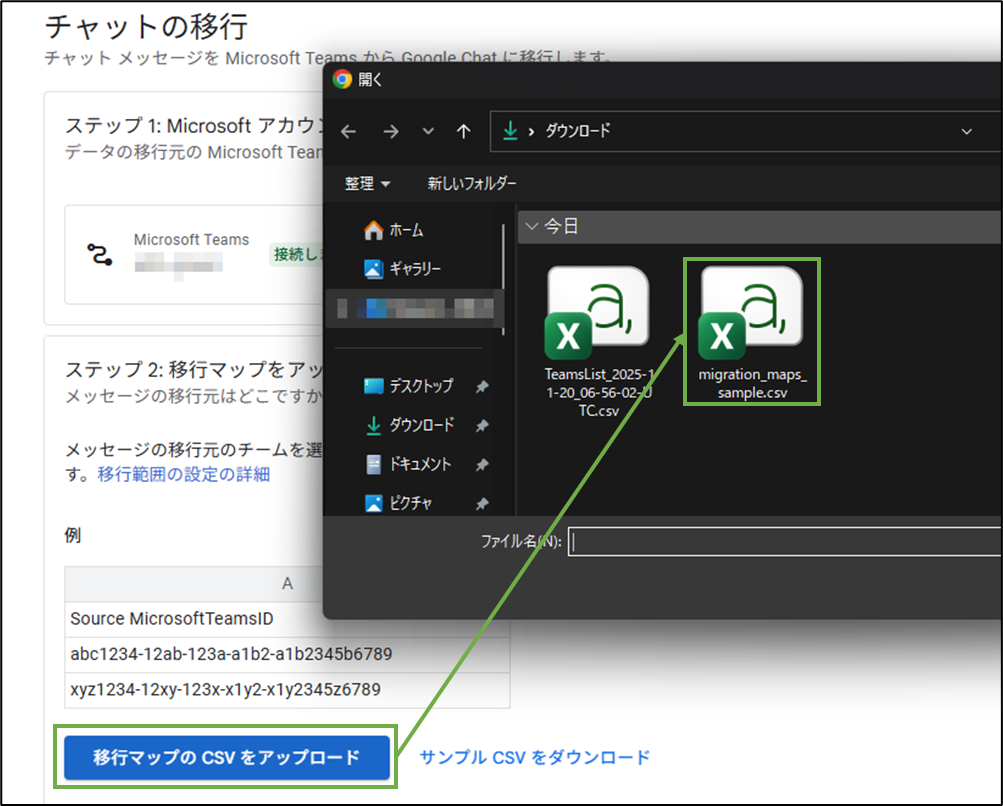Image resolution: width=1003 pixels, height=806 pixels.
Task: Click the navigation pane scrollbar
Action: 503,279
